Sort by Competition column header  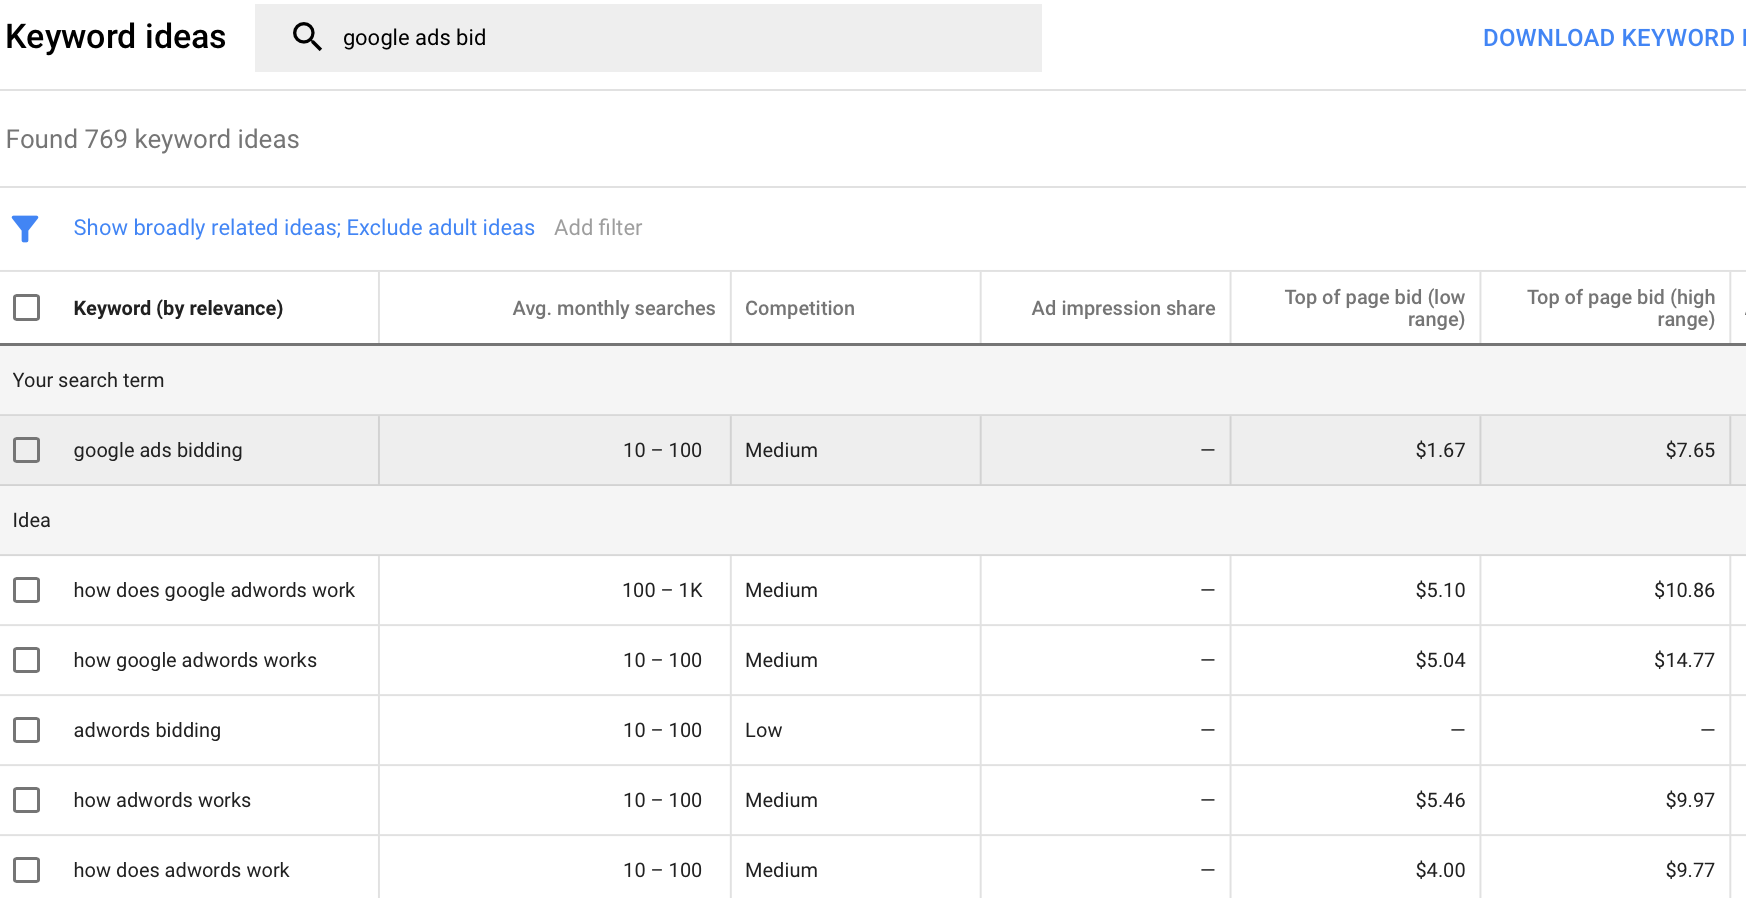point(800,308)
